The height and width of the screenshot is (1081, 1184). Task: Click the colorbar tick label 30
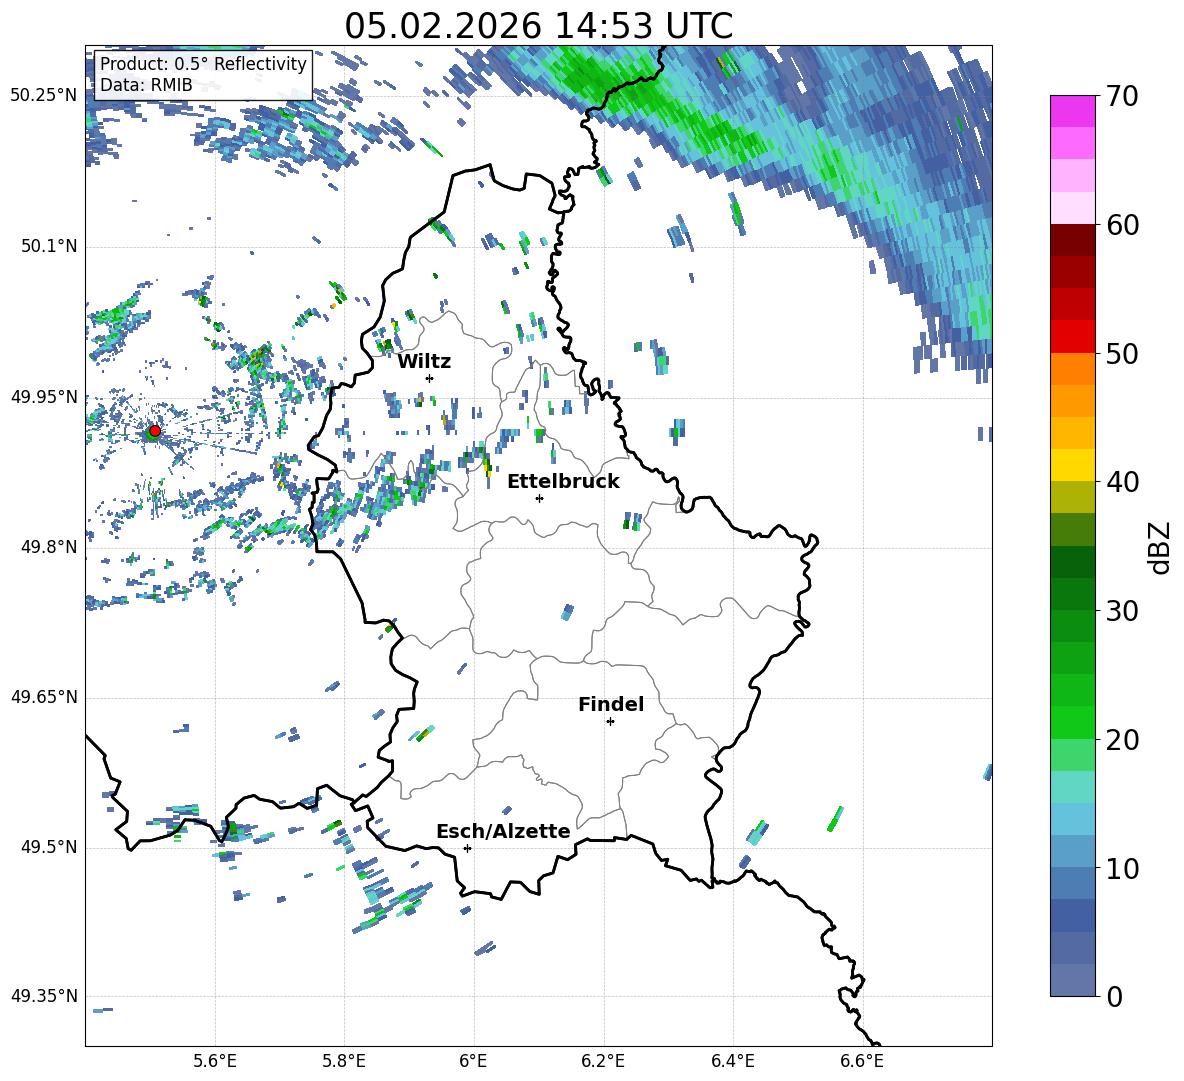[x=1121, y=611]
